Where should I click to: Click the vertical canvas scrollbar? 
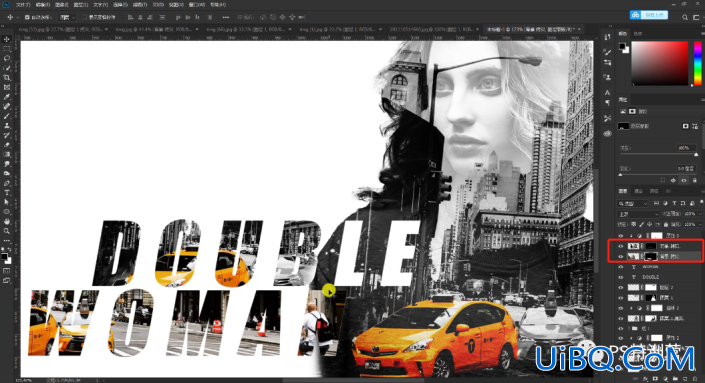596,220
